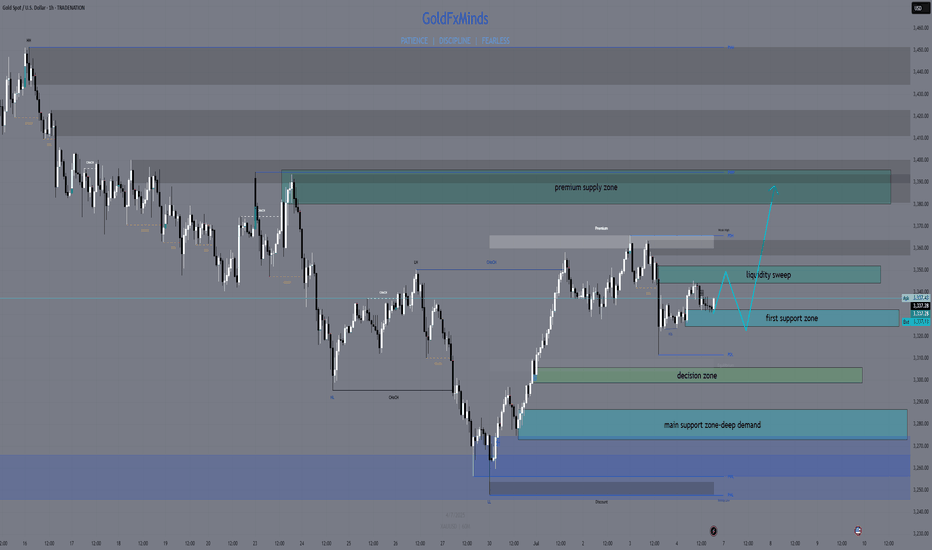932x550 pixels.
Task: Click the 'Jul' date on time axis
Action: (536, 543)
